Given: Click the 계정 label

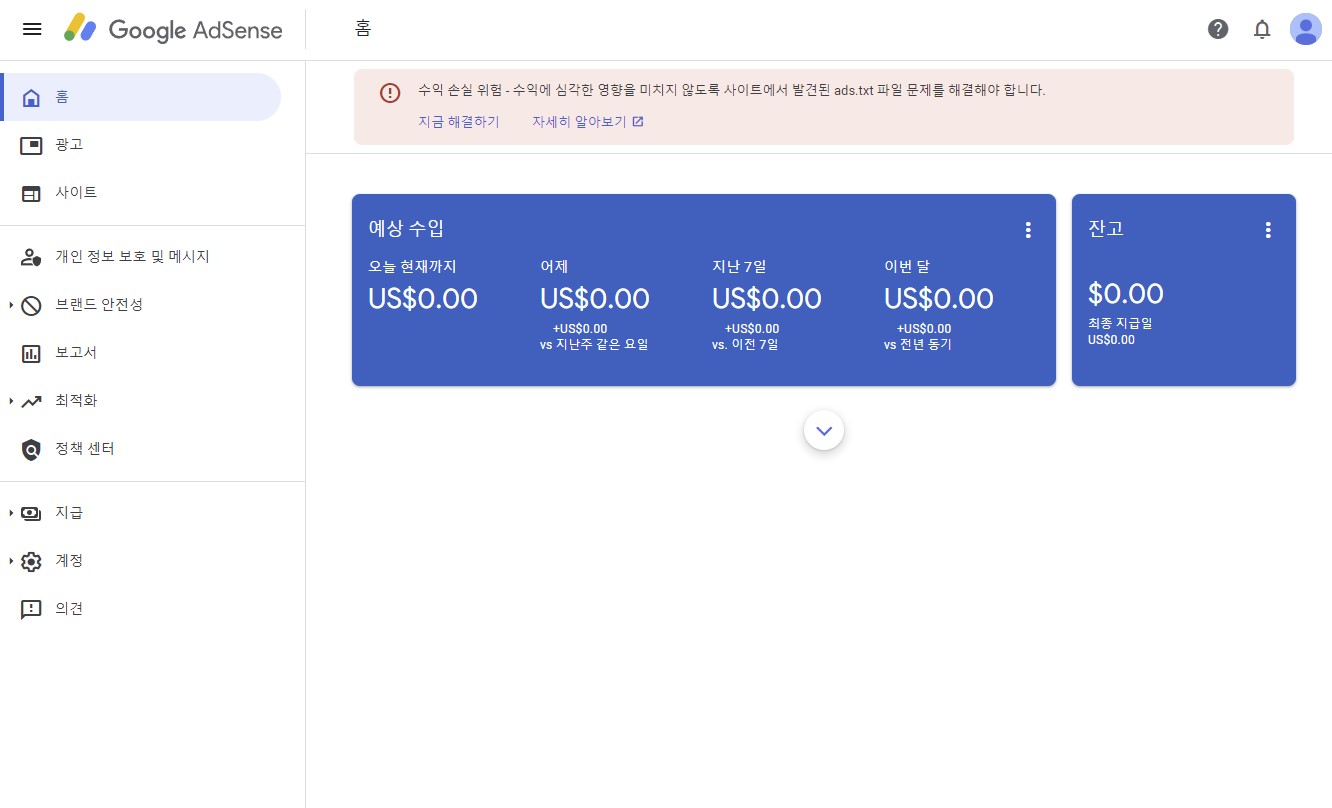Looking at the screenshot, I should coord(69,561).
